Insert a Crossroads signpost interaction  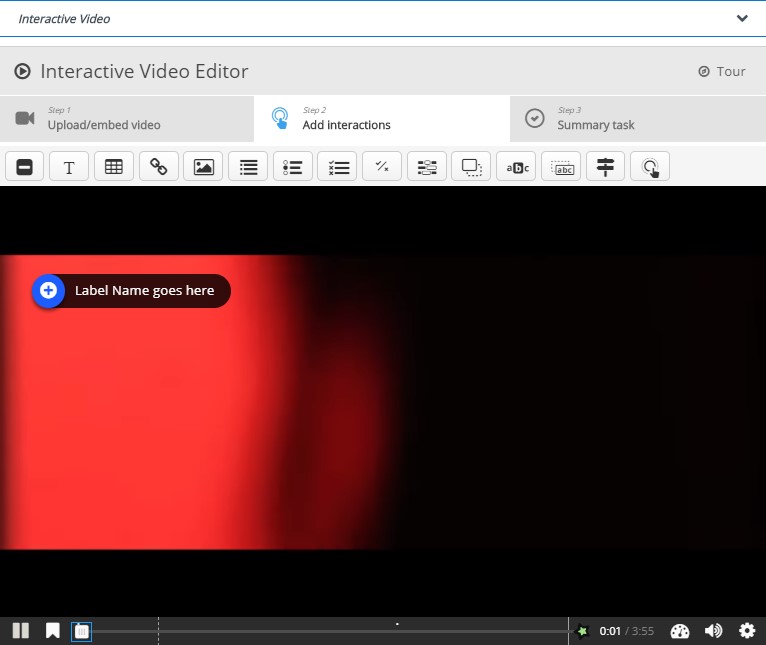605,167
